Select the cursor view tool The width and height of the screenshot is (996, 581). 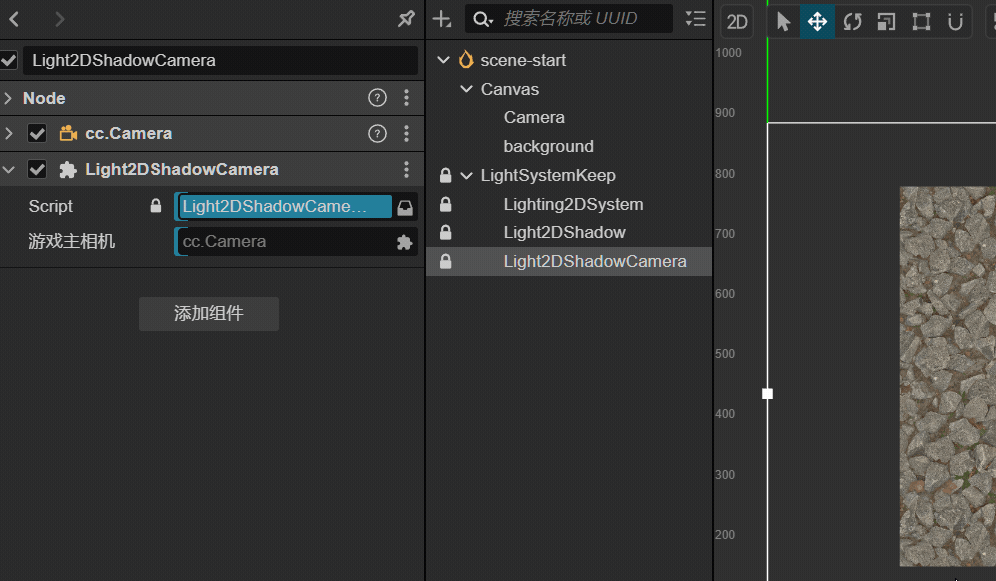coord(783,22)
